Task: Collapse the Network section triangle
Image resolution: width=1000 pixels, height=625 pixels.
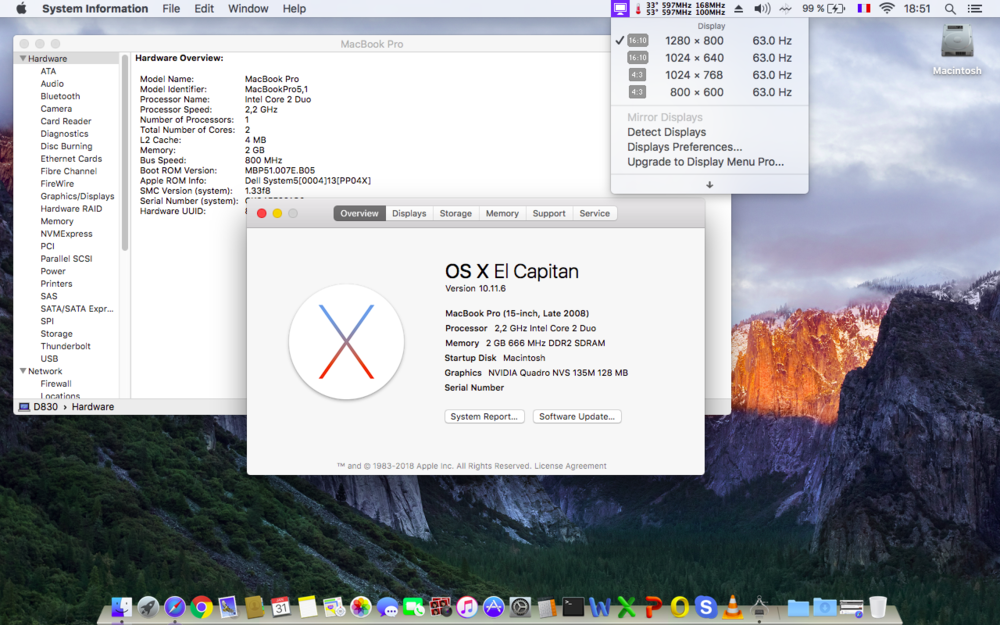Action: (23, 371)
